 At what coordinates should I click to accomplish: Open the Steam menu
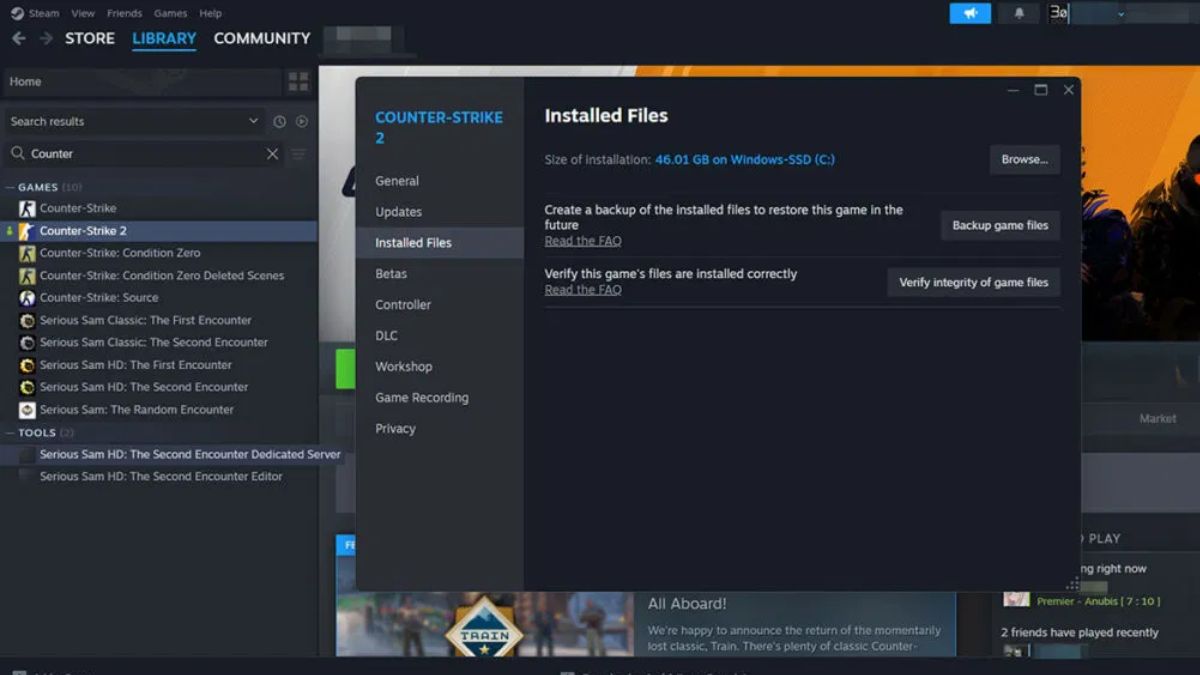pyautogui.click(x=44, y=13)
